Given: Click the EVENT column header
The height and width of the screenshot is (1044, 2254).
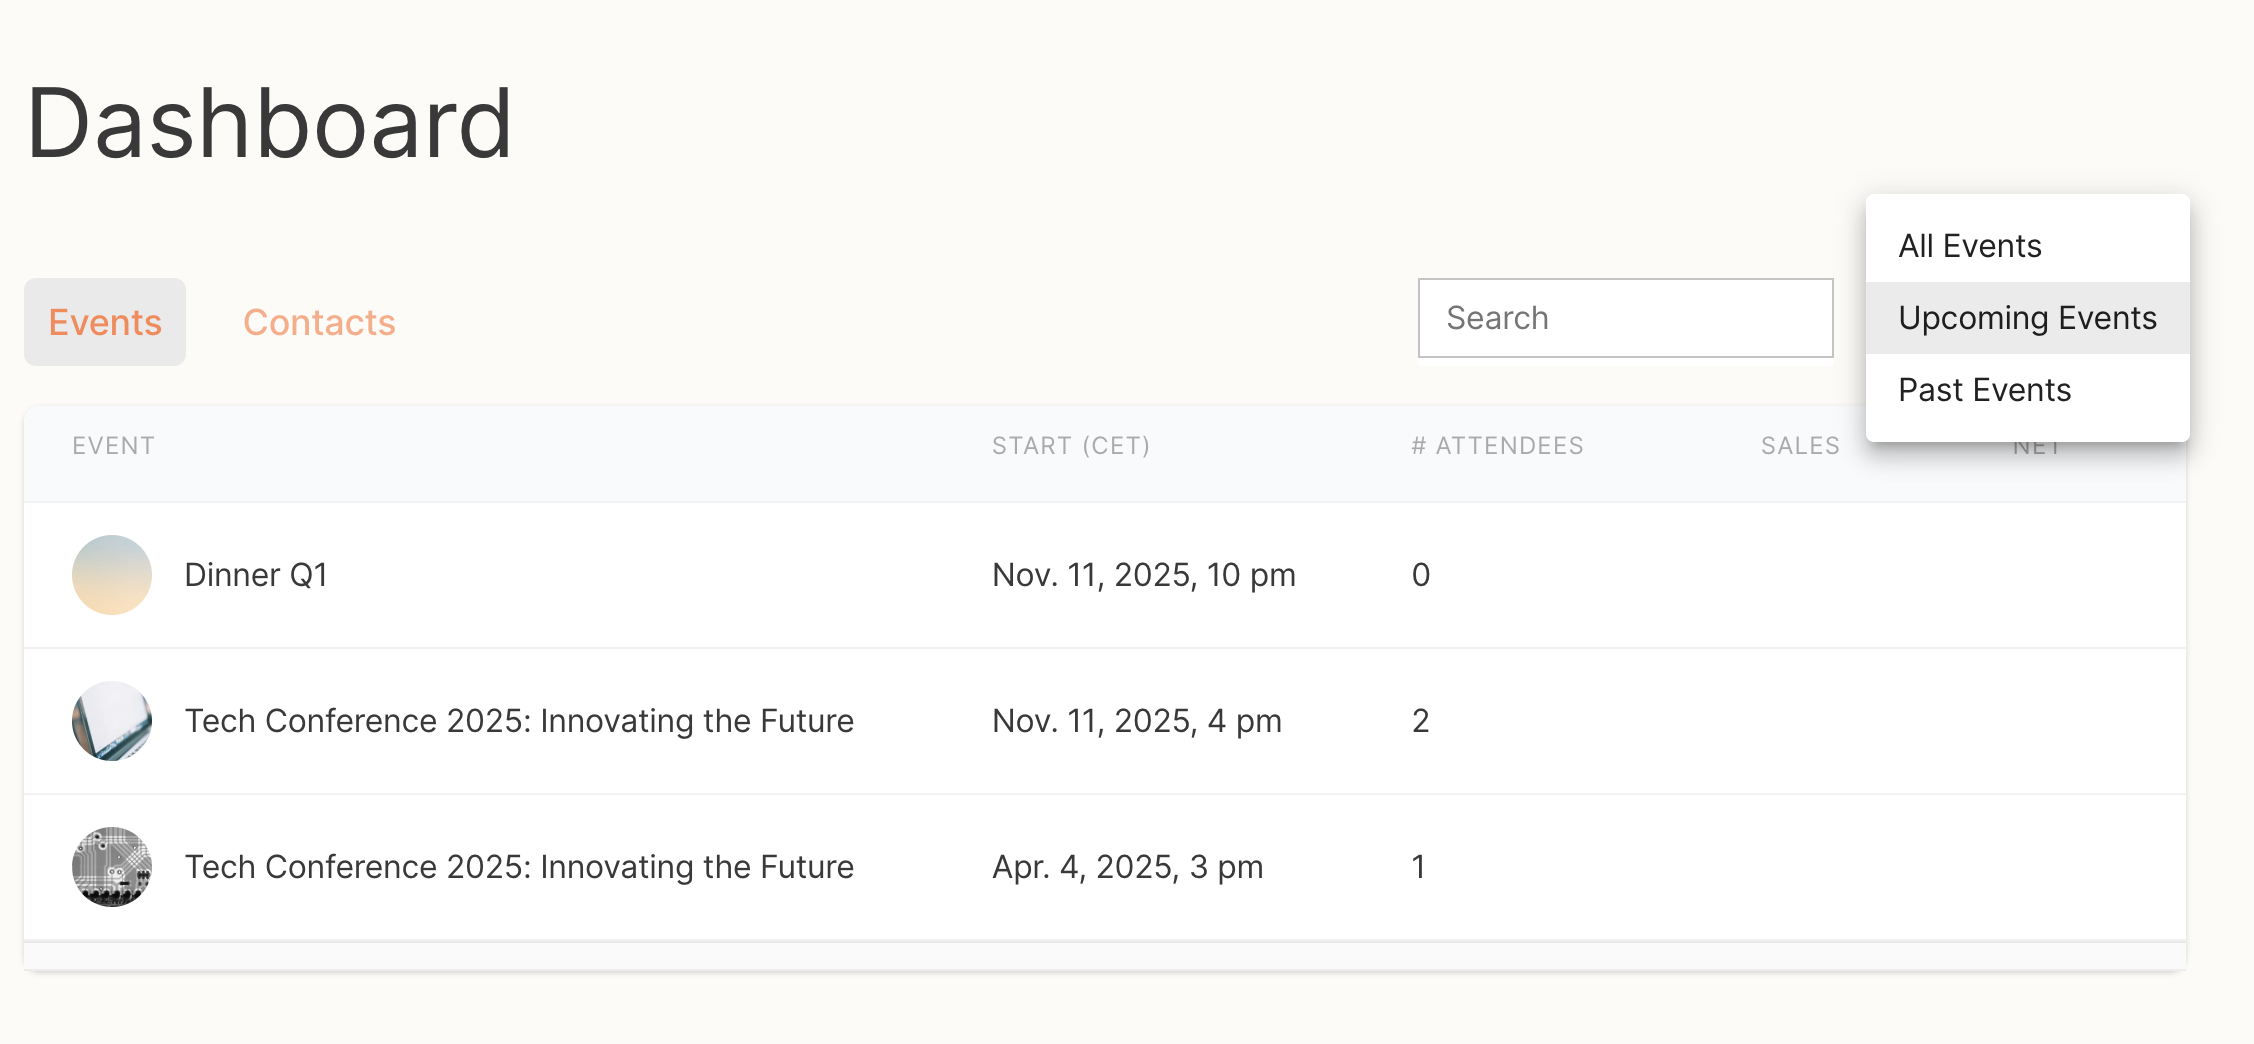Looking at the screenshot, I should coord(113,446).
